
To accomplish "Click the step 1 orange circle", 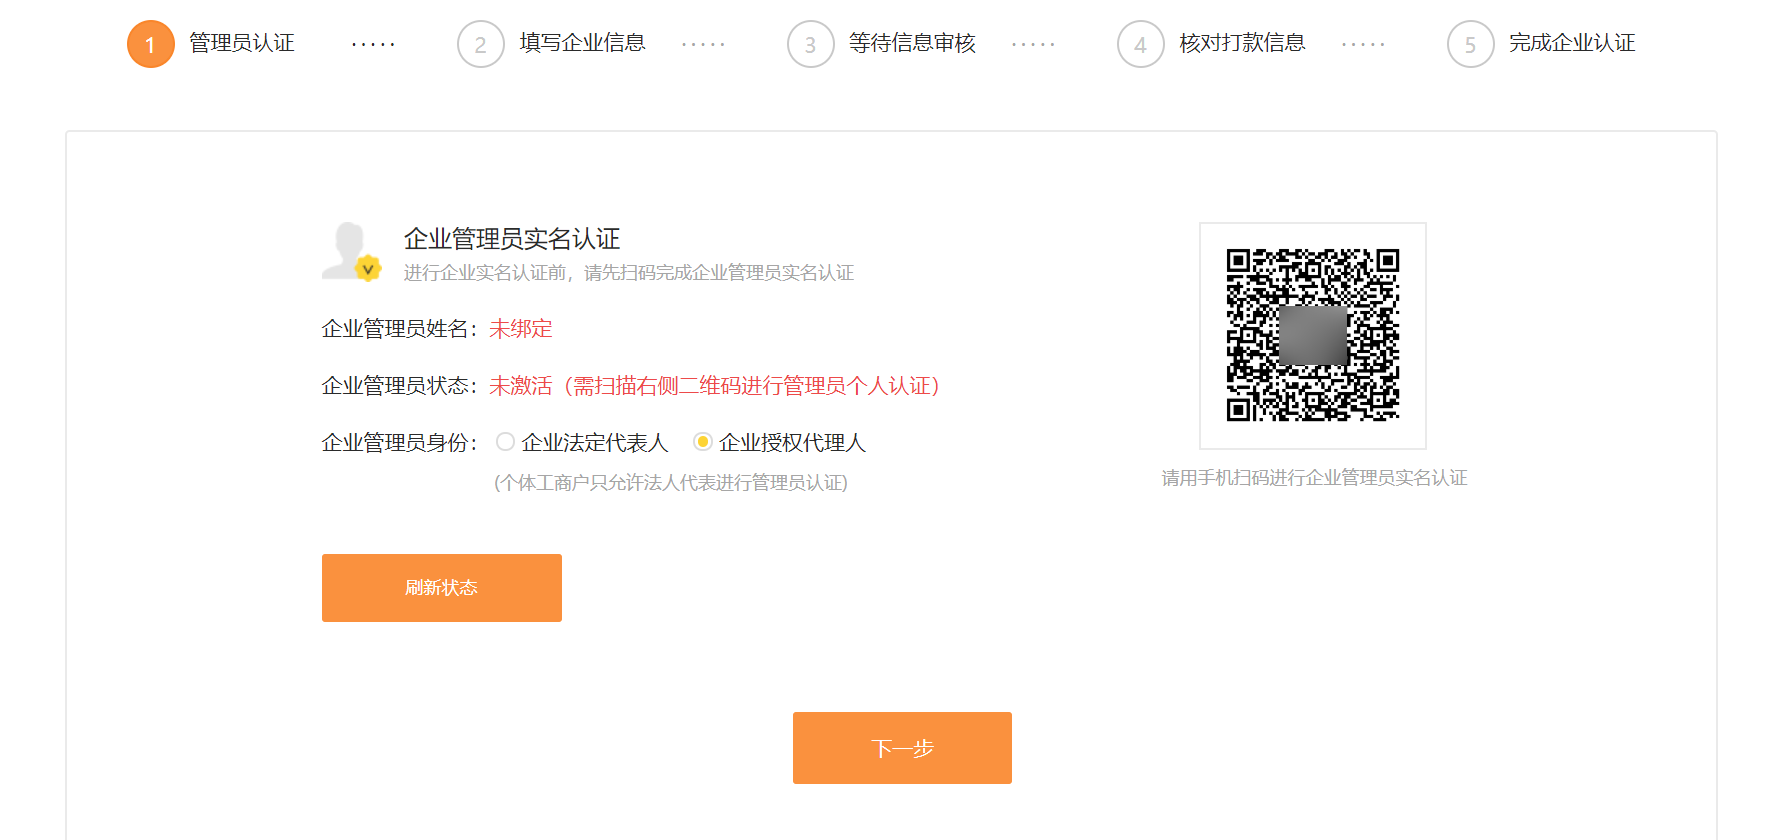I will pos(151,44).
